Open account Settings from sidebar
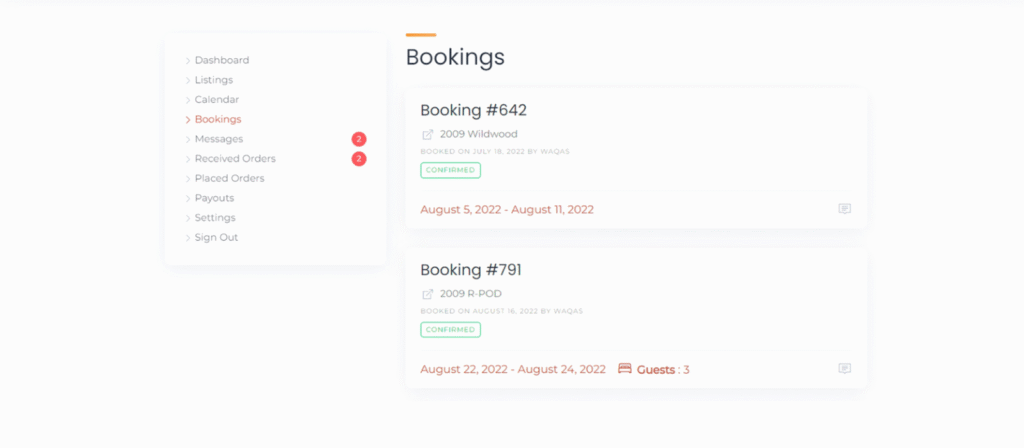This screenshot has width=1024, height=448. [215, 218]
